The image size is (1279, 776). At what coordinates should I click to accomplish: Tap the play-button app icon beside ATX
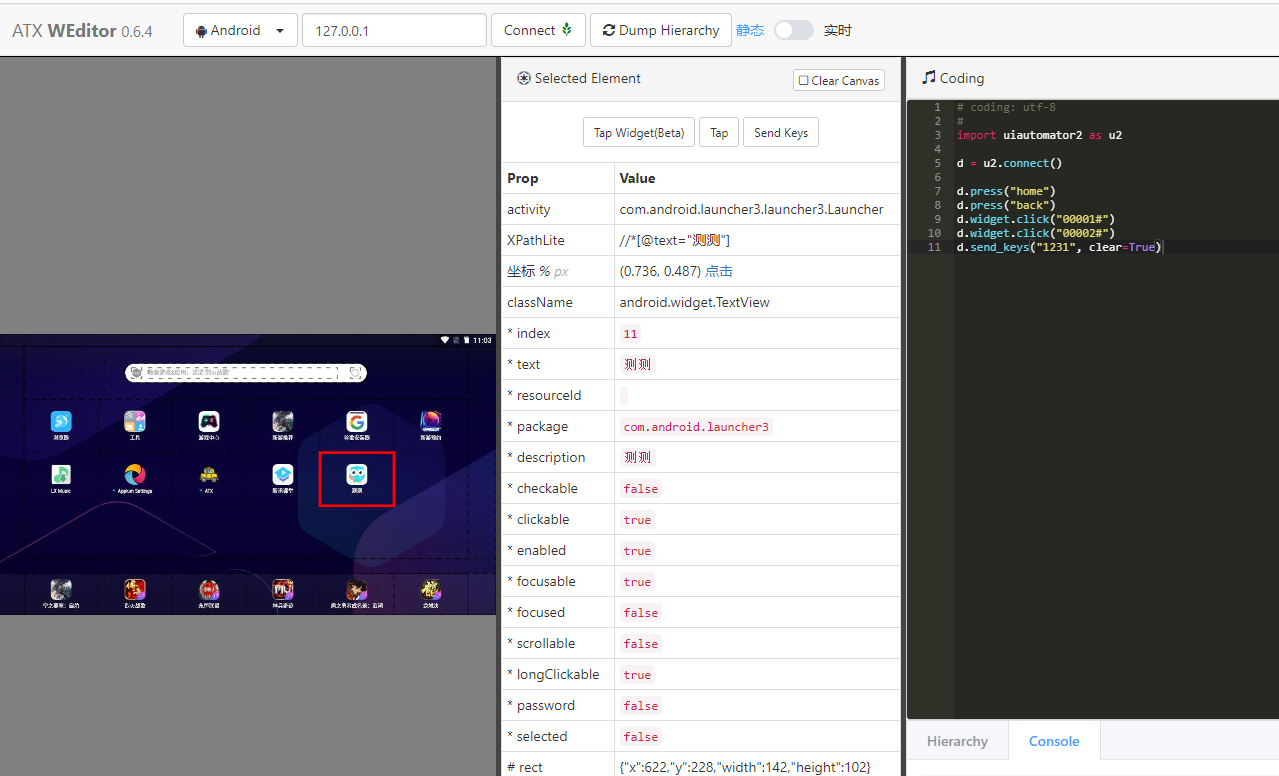tap(283, 474)
